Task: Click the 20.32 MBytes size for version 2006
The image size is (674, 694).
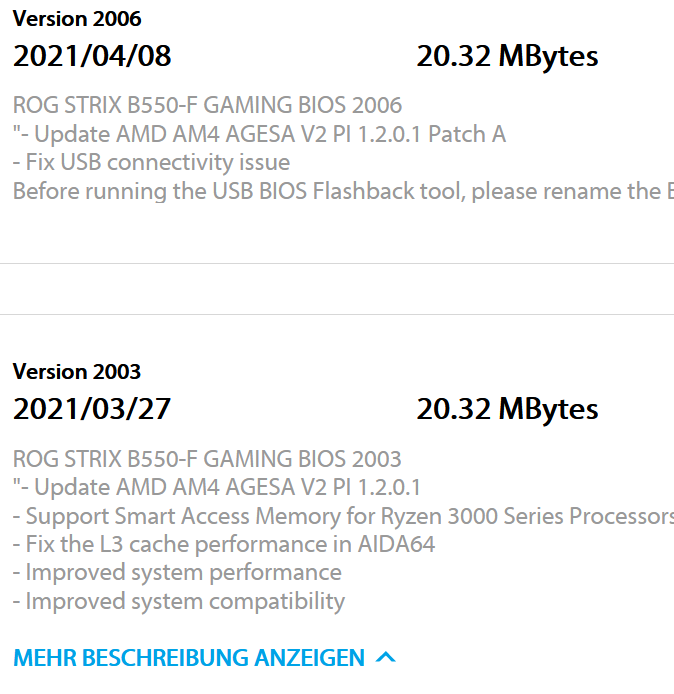Action: coord(507,57)
